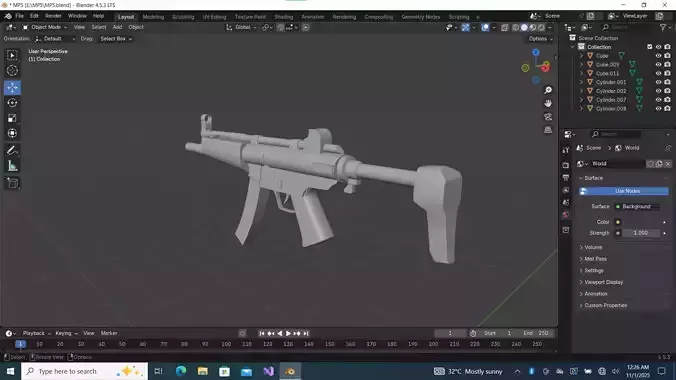Select the Move tool
Image resolution: width=676 pixels, height=380 pixels.
tap(12, 88)
